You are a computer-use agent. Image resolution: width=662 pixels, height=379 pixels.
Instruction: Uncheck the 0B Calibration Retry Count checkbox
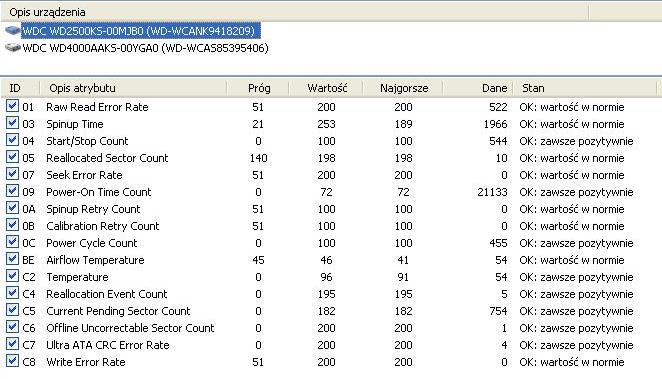12,225
